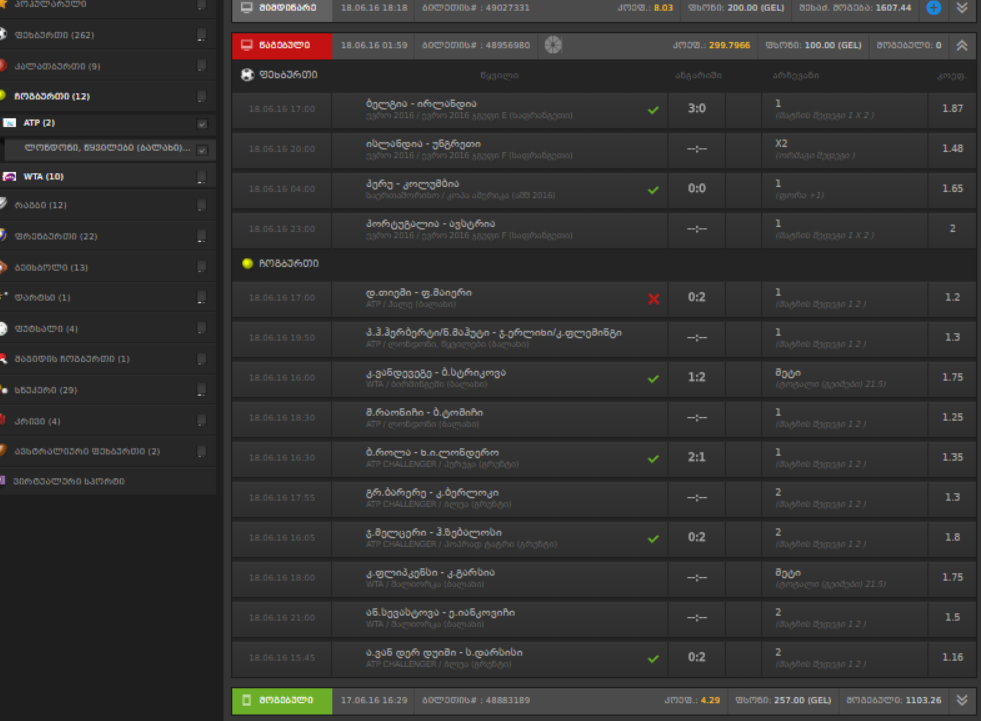Click the mobile icon on the green won ticket

247,700
